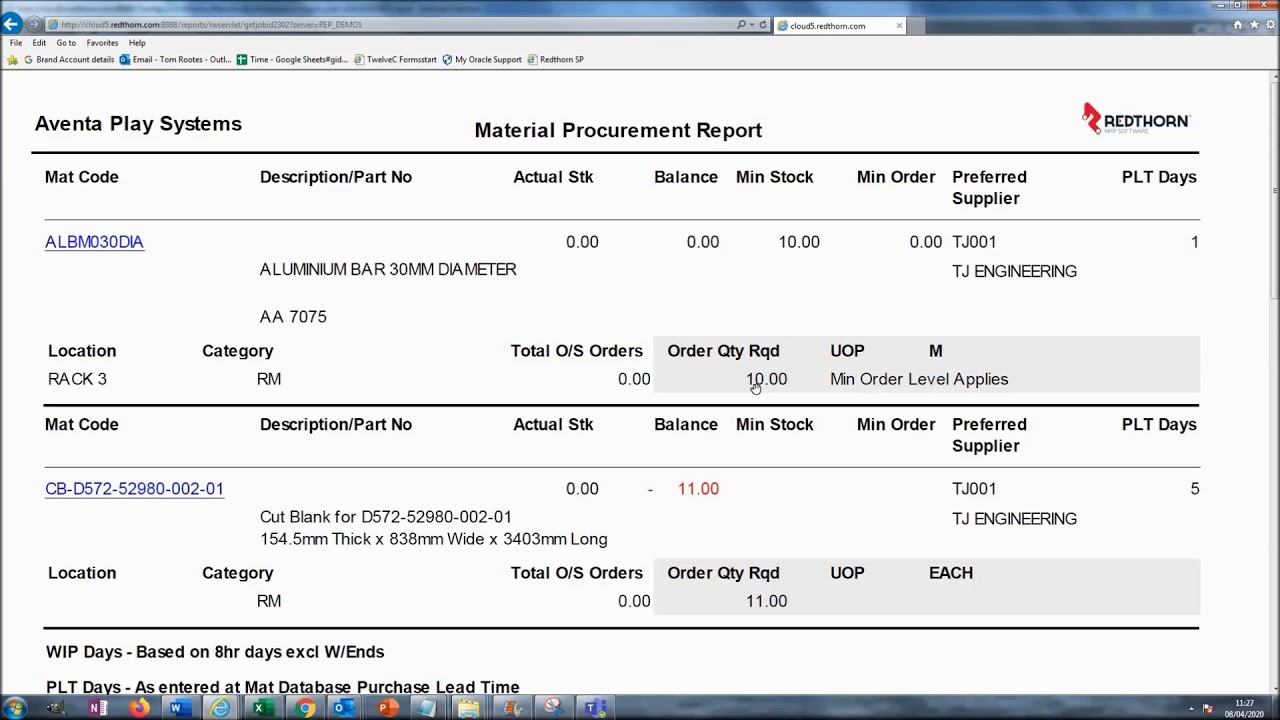1280x720 pixels.
Task: Launch Firefox from the taskbar
Action: coord(139,708)
